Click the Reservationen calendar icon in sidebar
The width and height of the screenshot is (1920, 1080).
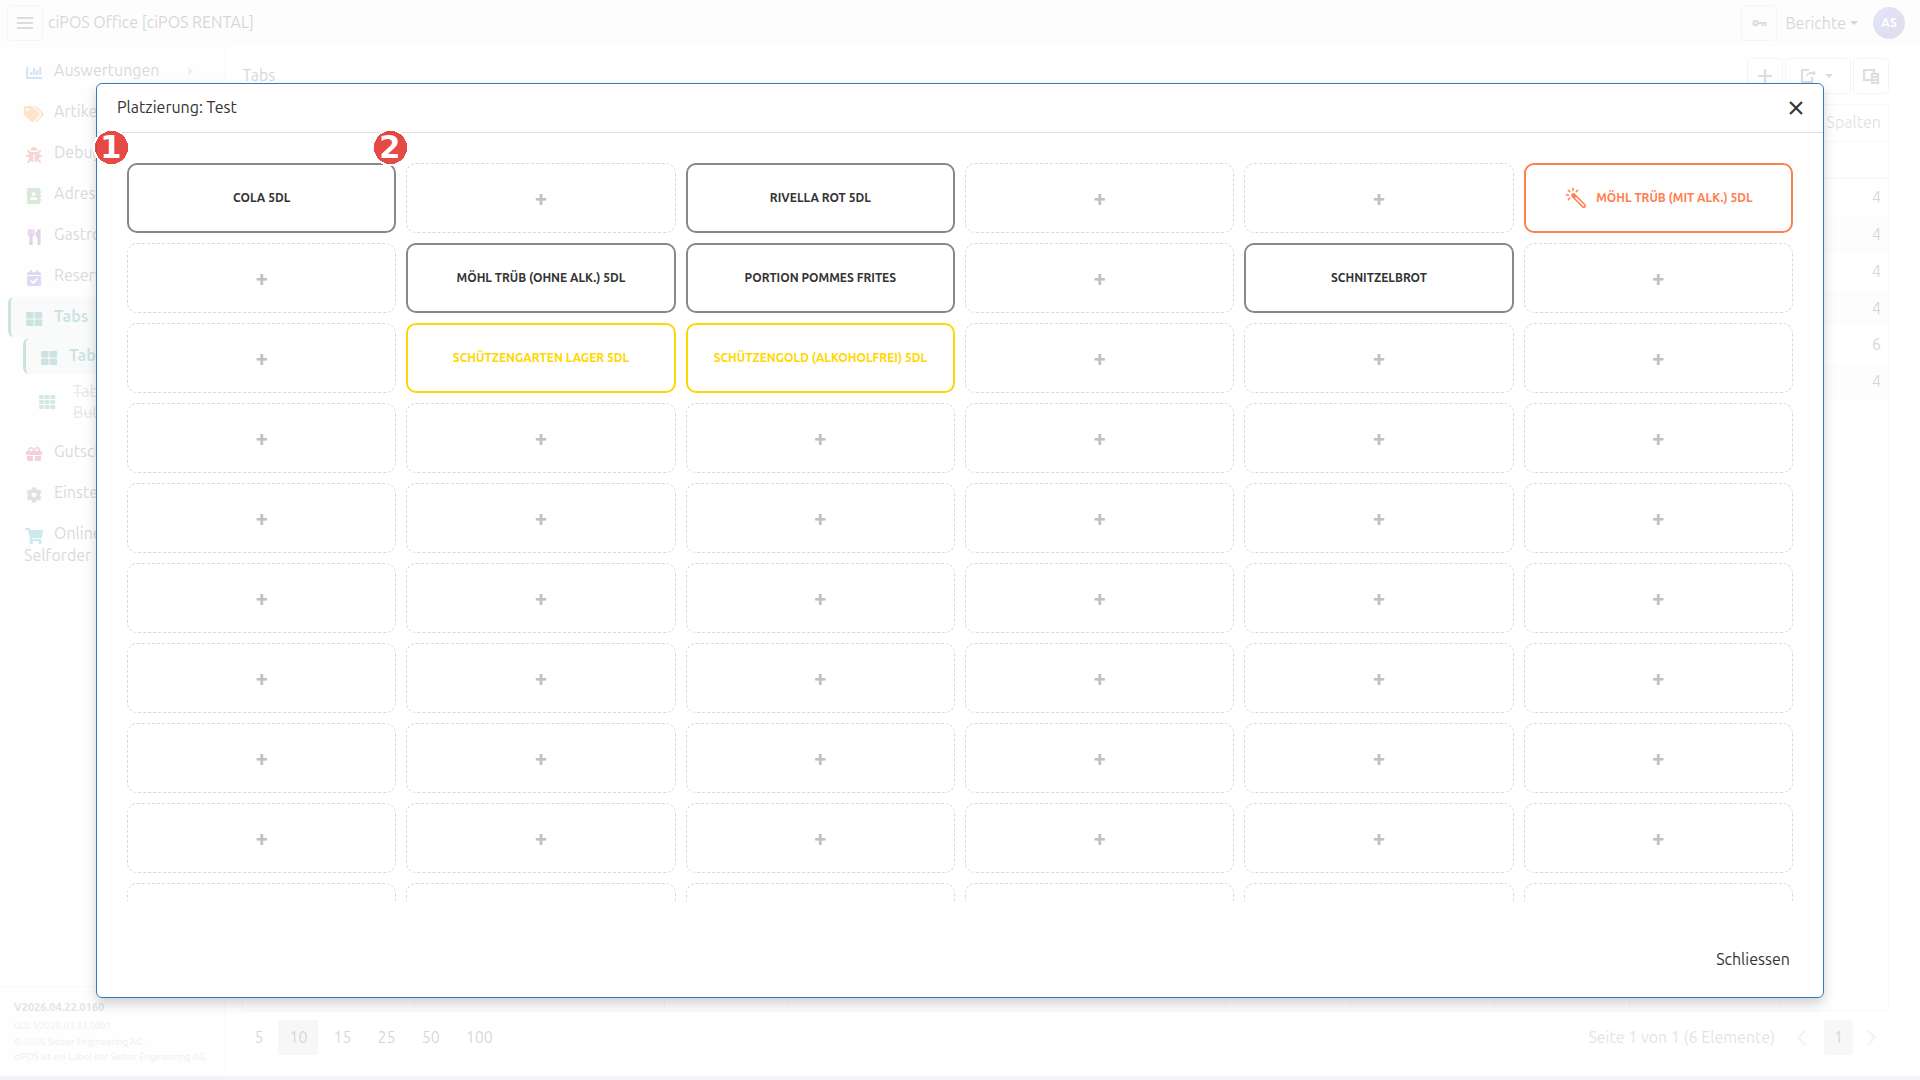click(34, 276)
